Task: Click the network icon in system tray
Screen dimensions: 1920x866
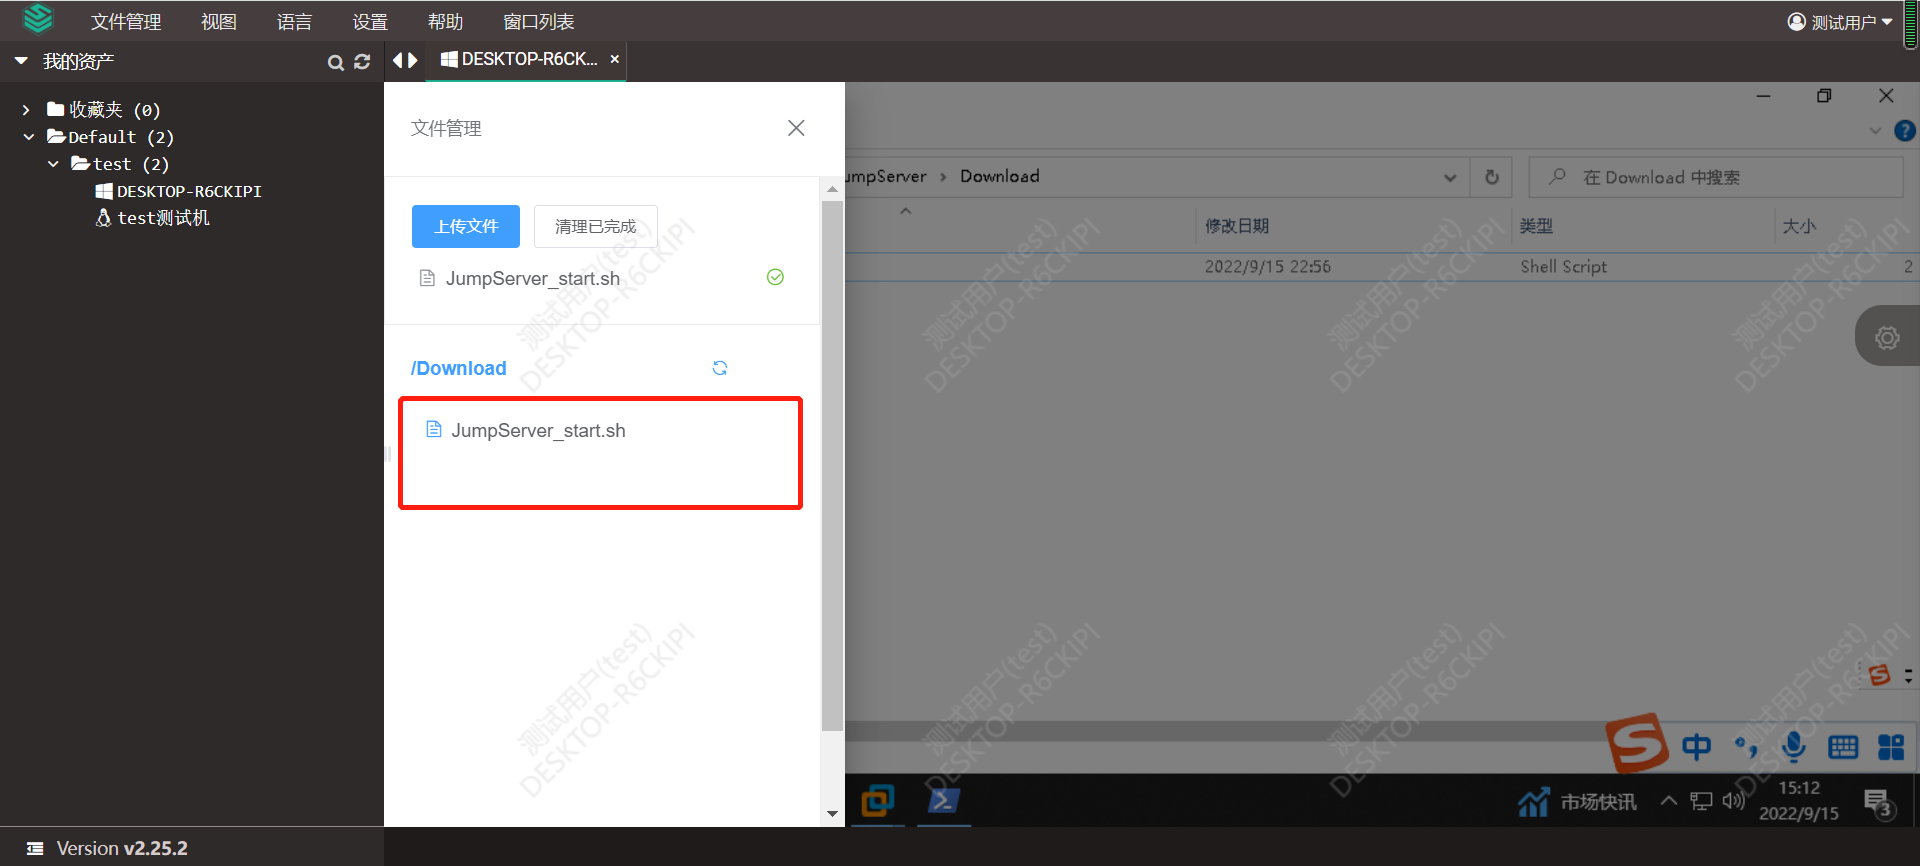Action: 1701,801
